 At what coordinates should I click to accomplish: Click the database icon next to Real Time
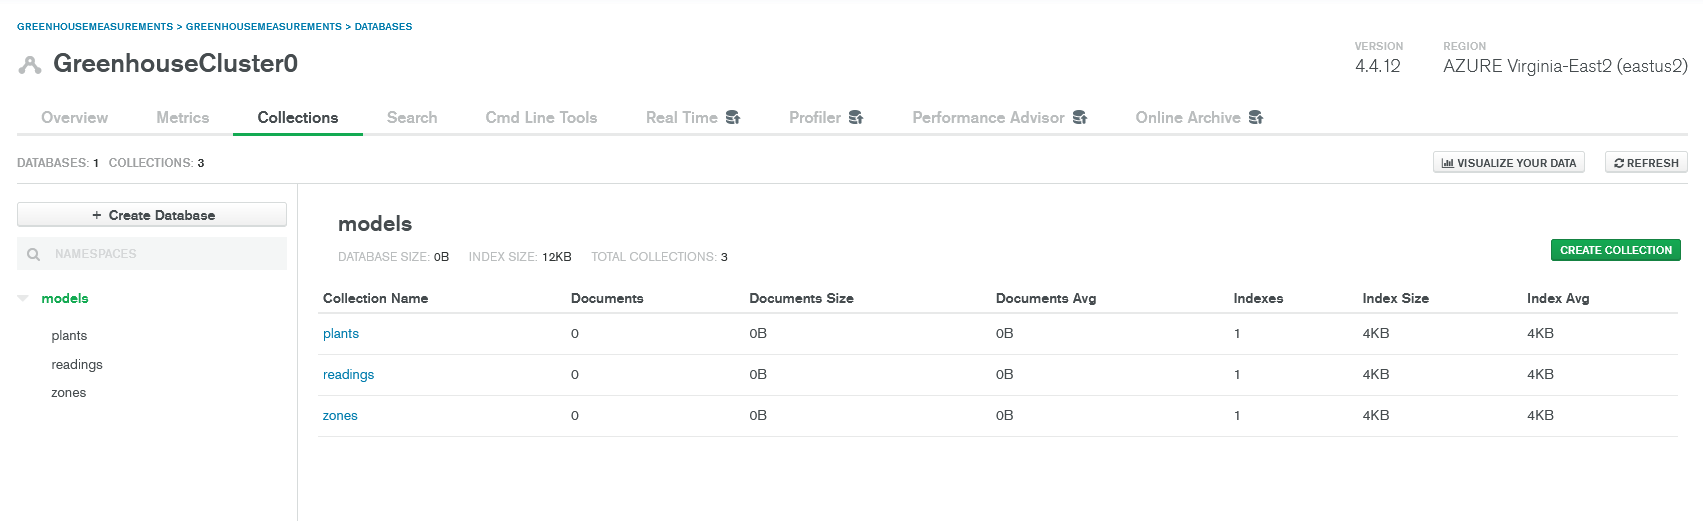(733, 118)
